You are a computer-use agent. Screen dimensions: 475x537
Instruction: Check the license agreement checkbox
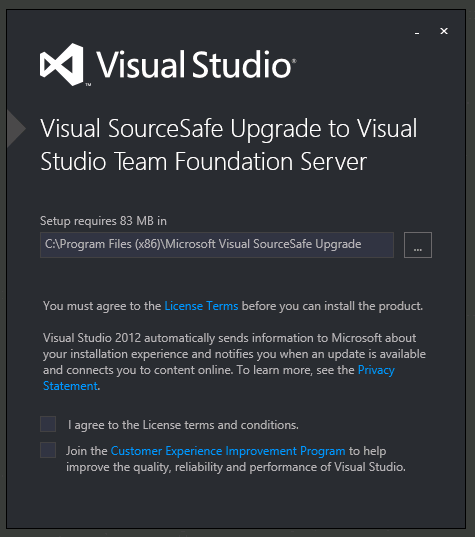click(48, 424)
